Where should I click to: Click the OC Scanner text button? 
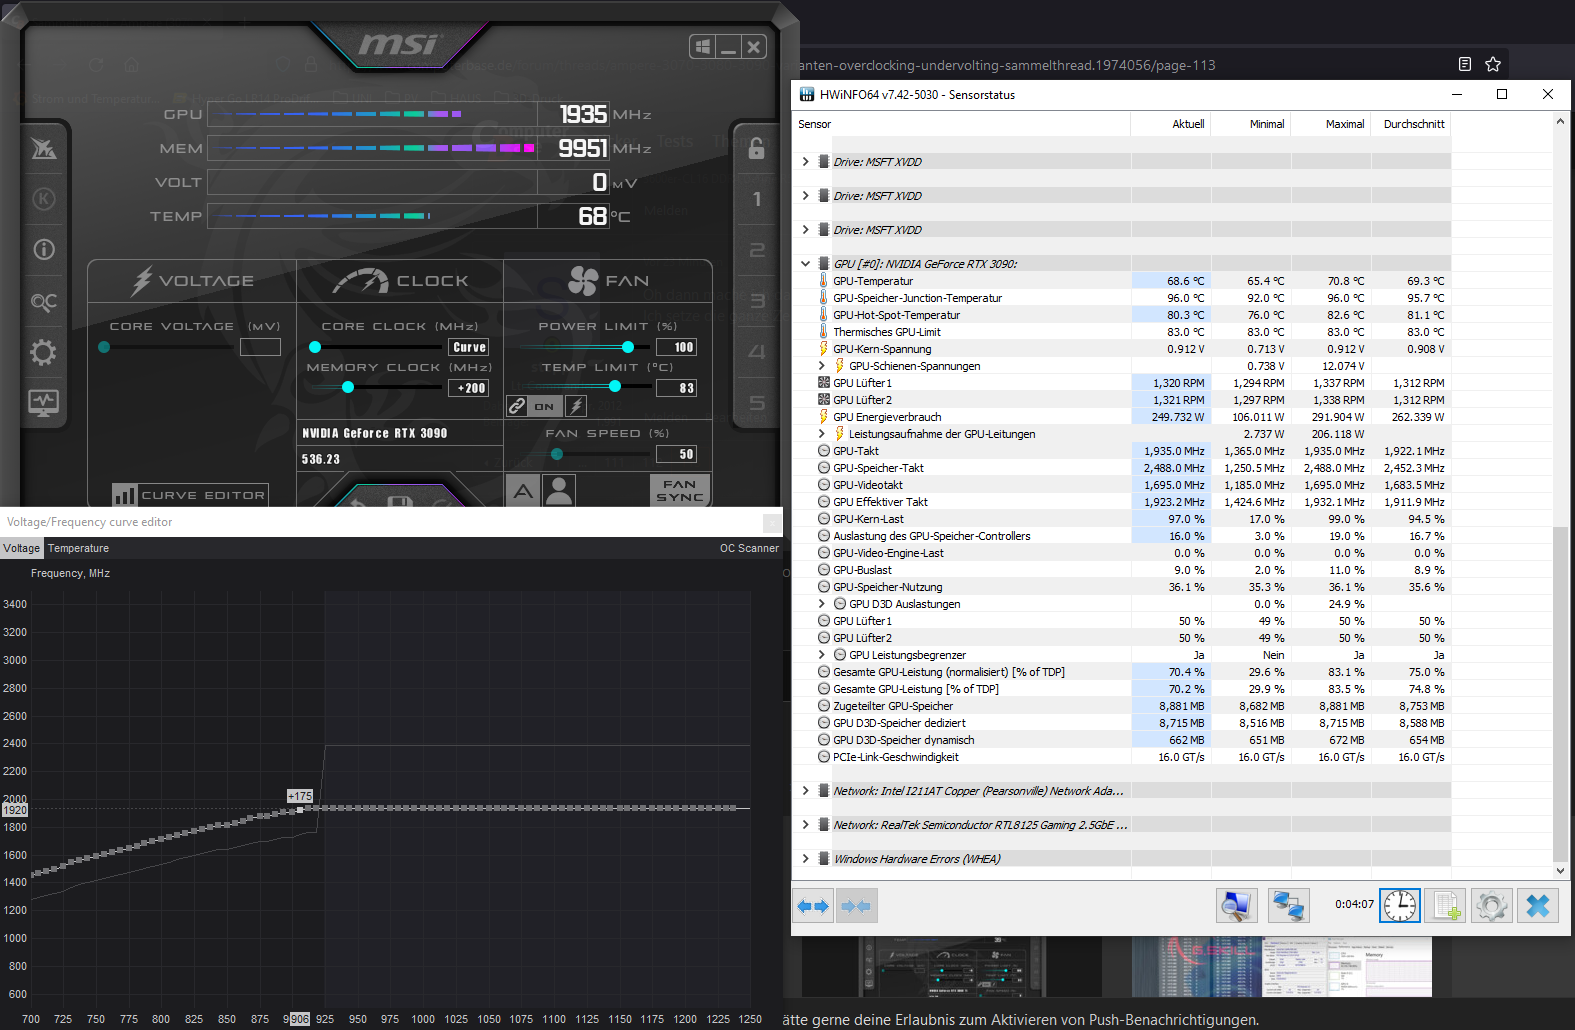749,548
